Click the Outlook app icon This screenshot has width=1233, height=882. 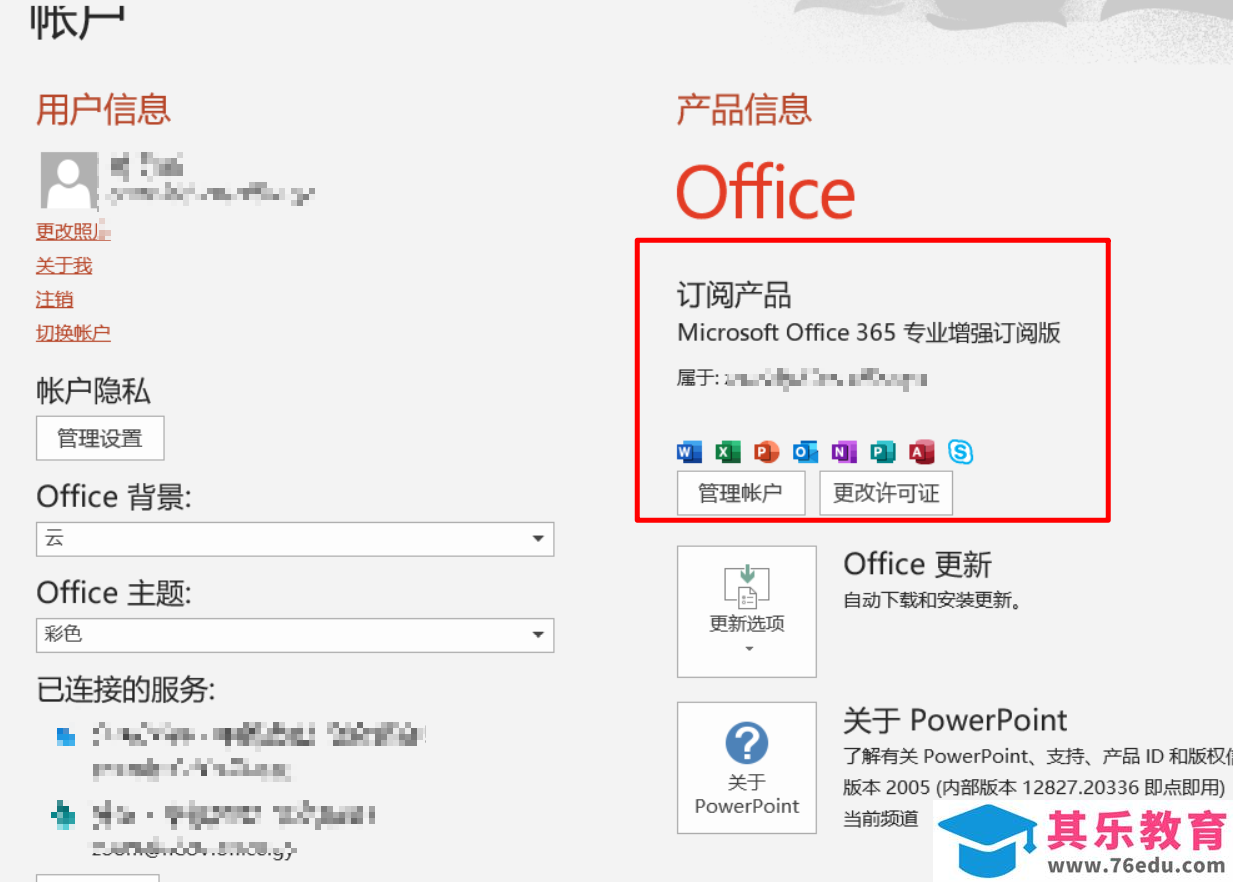point(805,452)
